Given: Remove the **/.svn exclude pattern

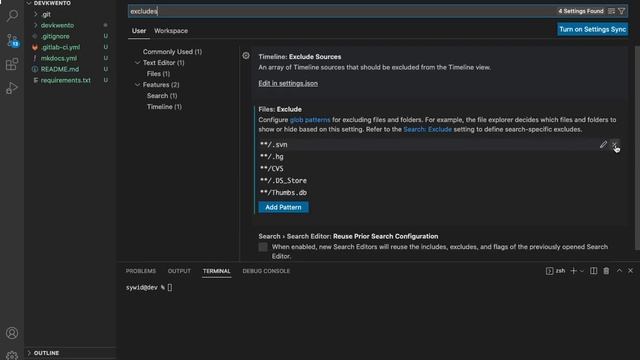Looking at the screenshot, I should pyautogui.click(x=614, y=144).
